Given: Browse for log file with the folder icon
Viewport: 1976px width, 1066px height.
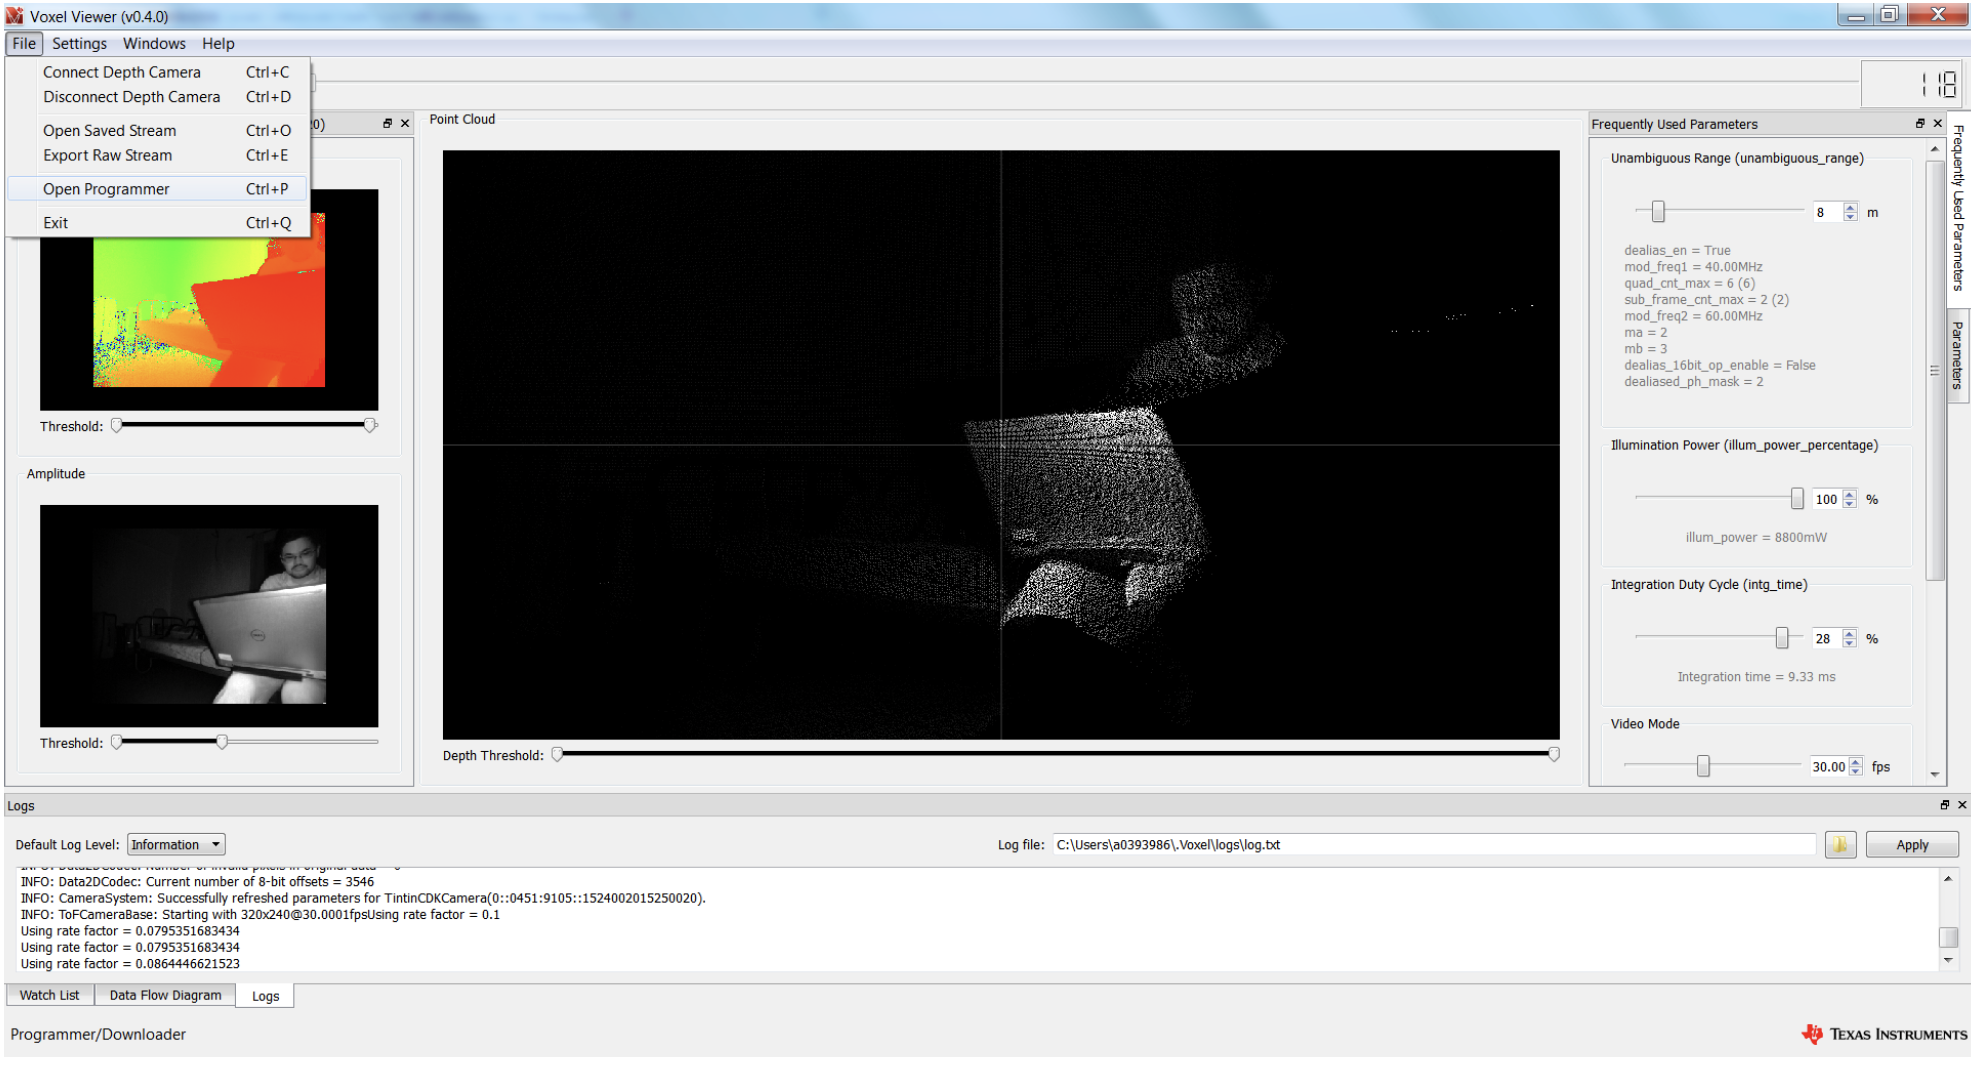Looking at the screenshot, I should (x=1840, y=845).
